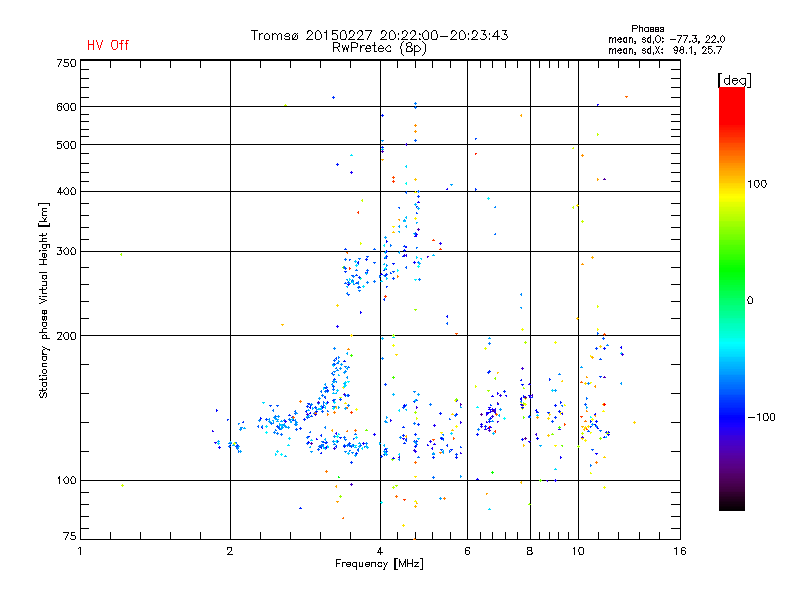Click the x-axis '2' tick label
Image resolution: width=800 pixels, height=600 pixels.
(230, 551)
